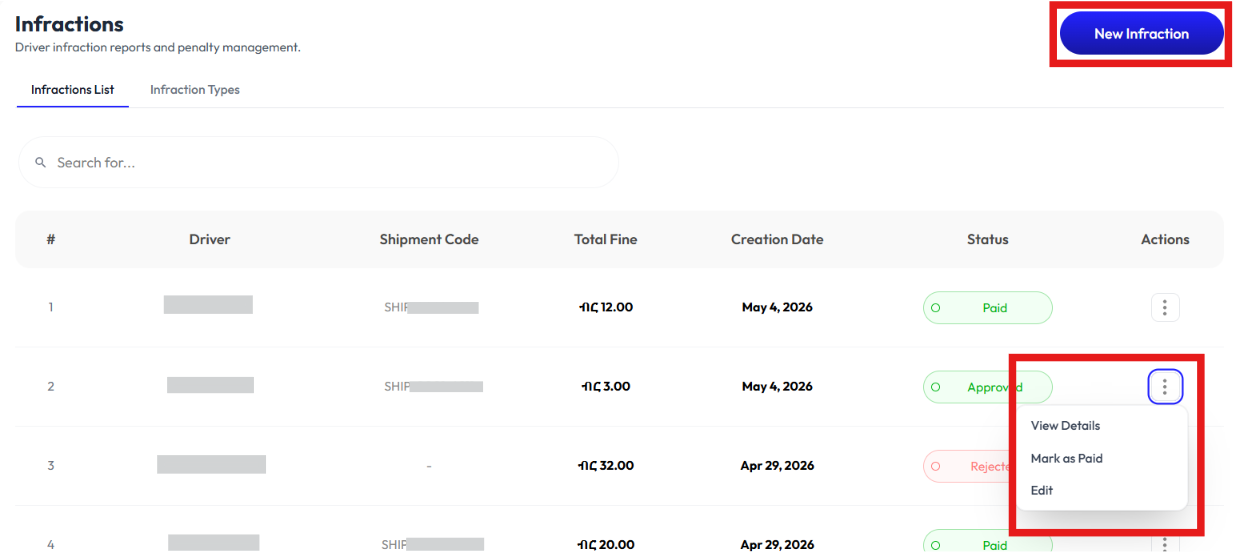
Task: Click the Paid status badge in row 1
Action: pyautogui.click(x=988, y=308)
